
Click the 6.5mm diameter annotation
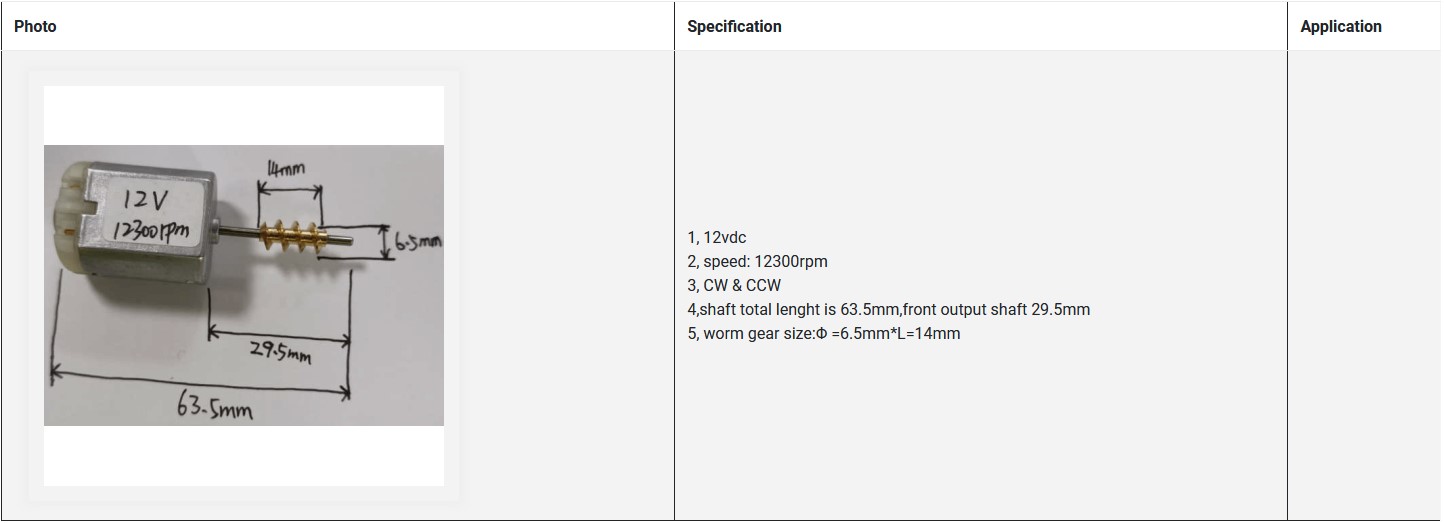point(418,241)
